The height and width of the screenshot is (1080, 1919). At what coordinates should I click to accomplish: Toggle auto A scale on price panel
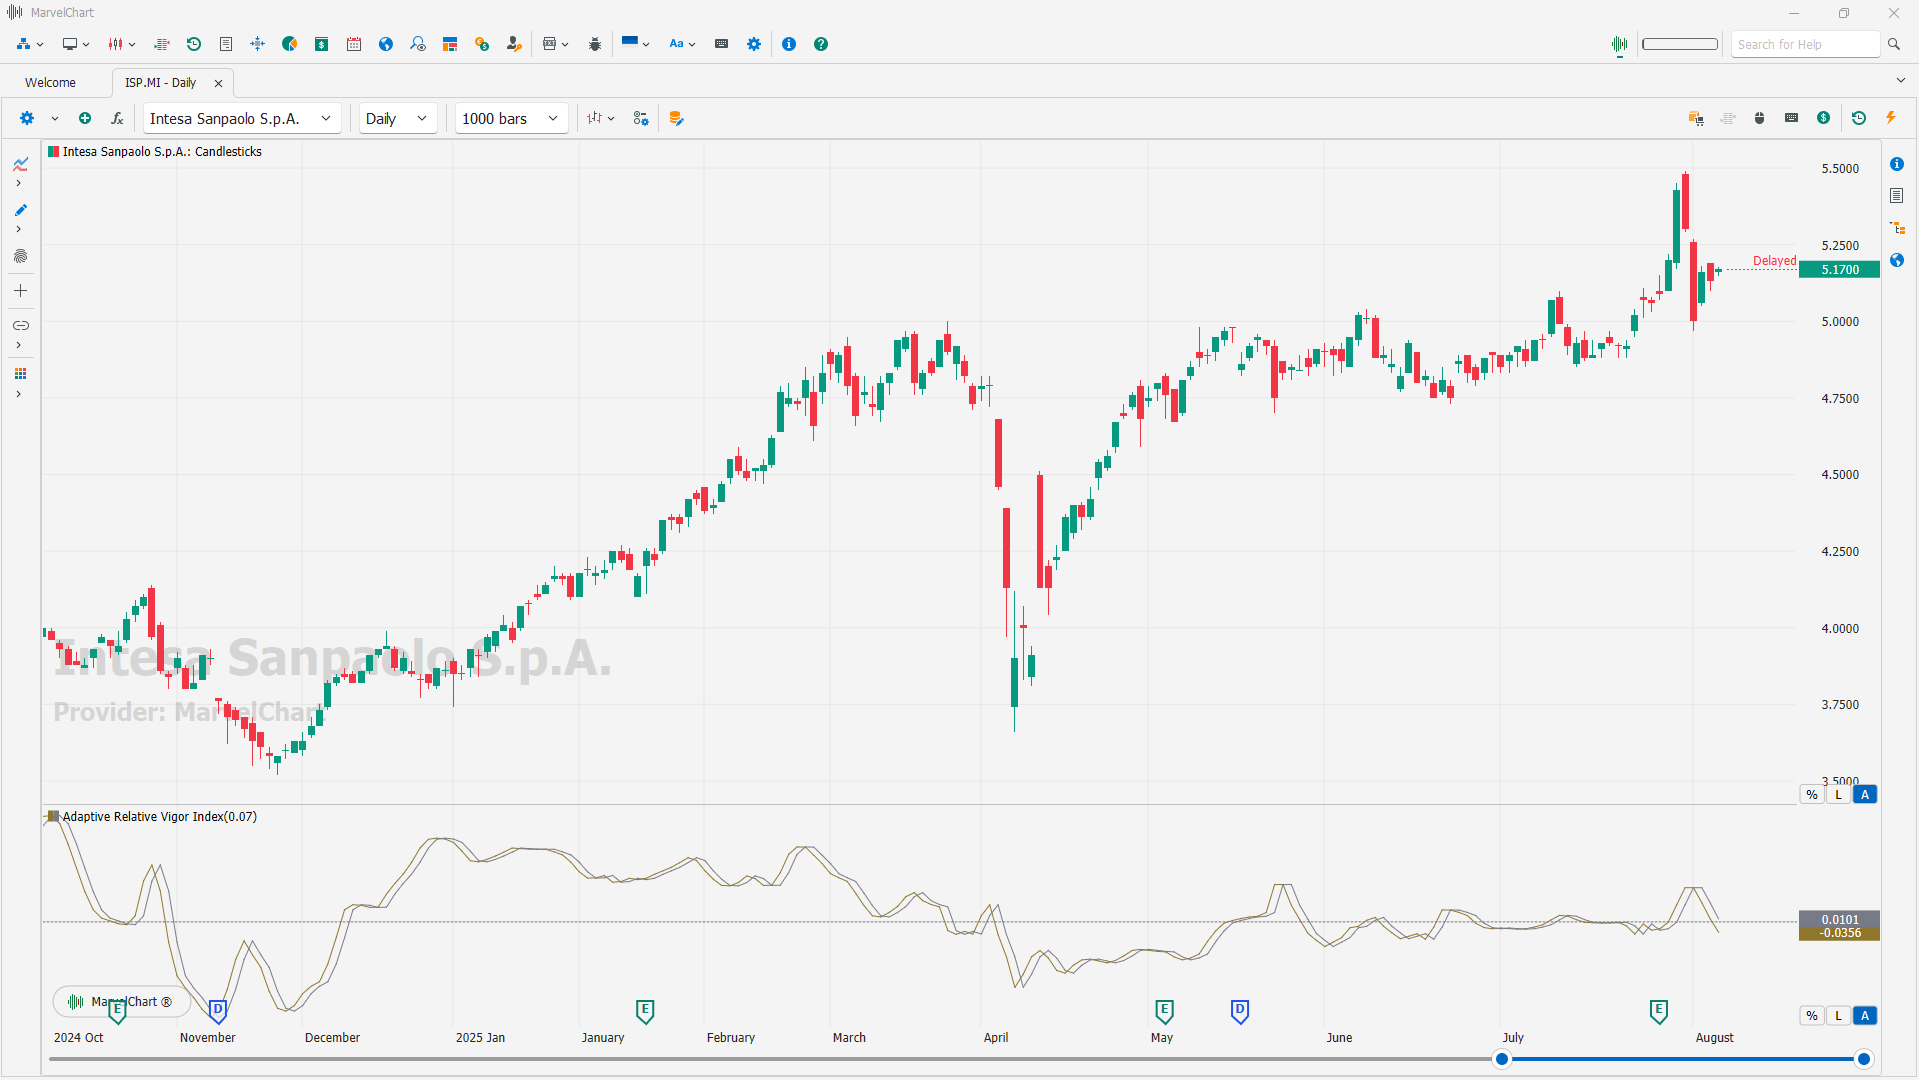pos(1865,795)
